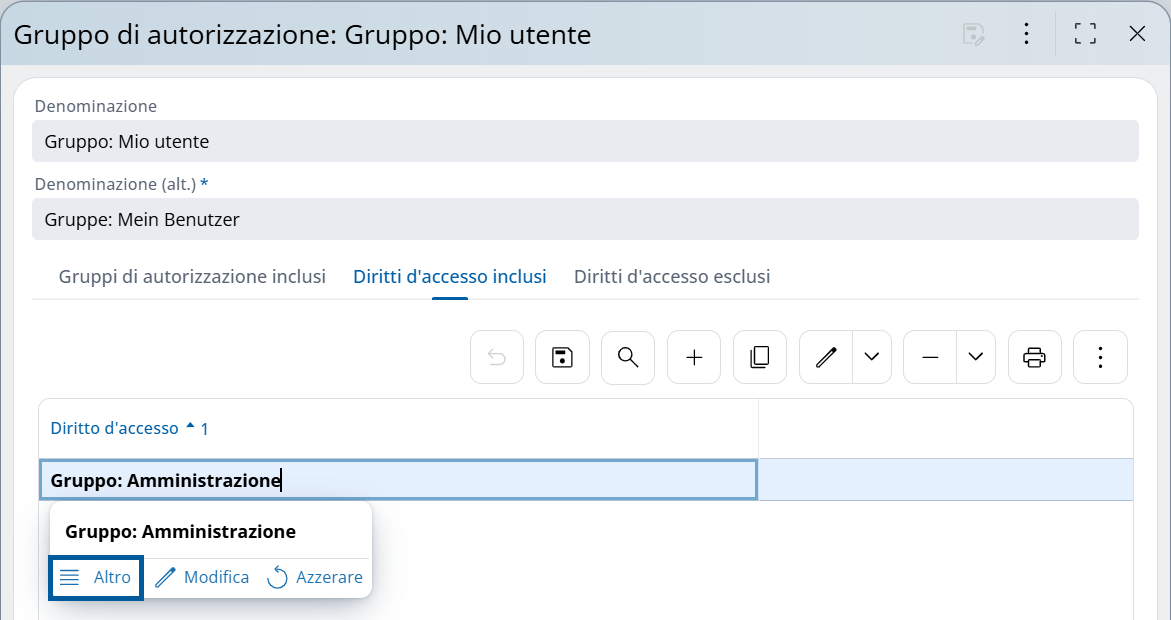Open the window header three-dot menu
The image size is (1171, 620).
1026,33
